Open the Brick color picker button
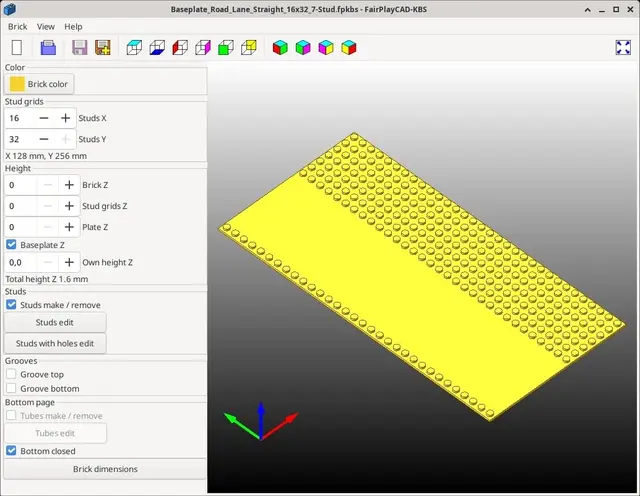 [39, 84]
